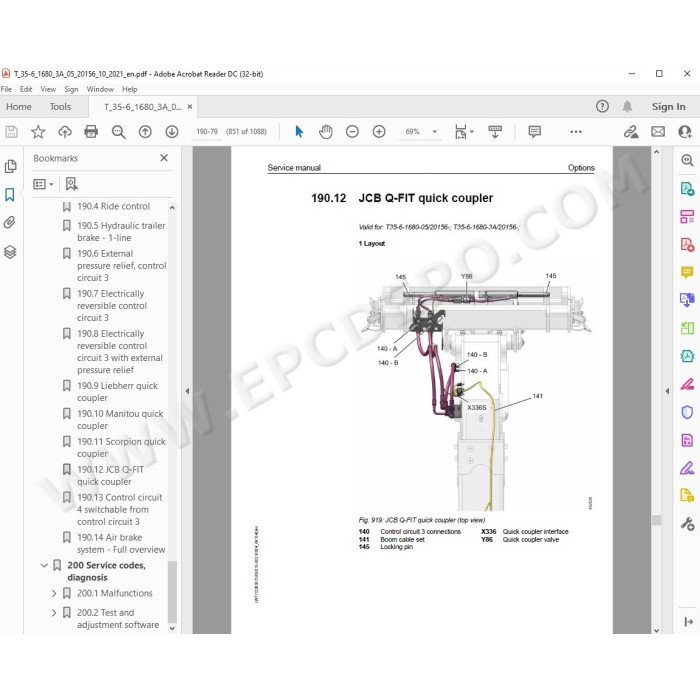Go to previous page arrow
Image resolution: width=700 pixels, height=700 pixels.
(145, 132)
